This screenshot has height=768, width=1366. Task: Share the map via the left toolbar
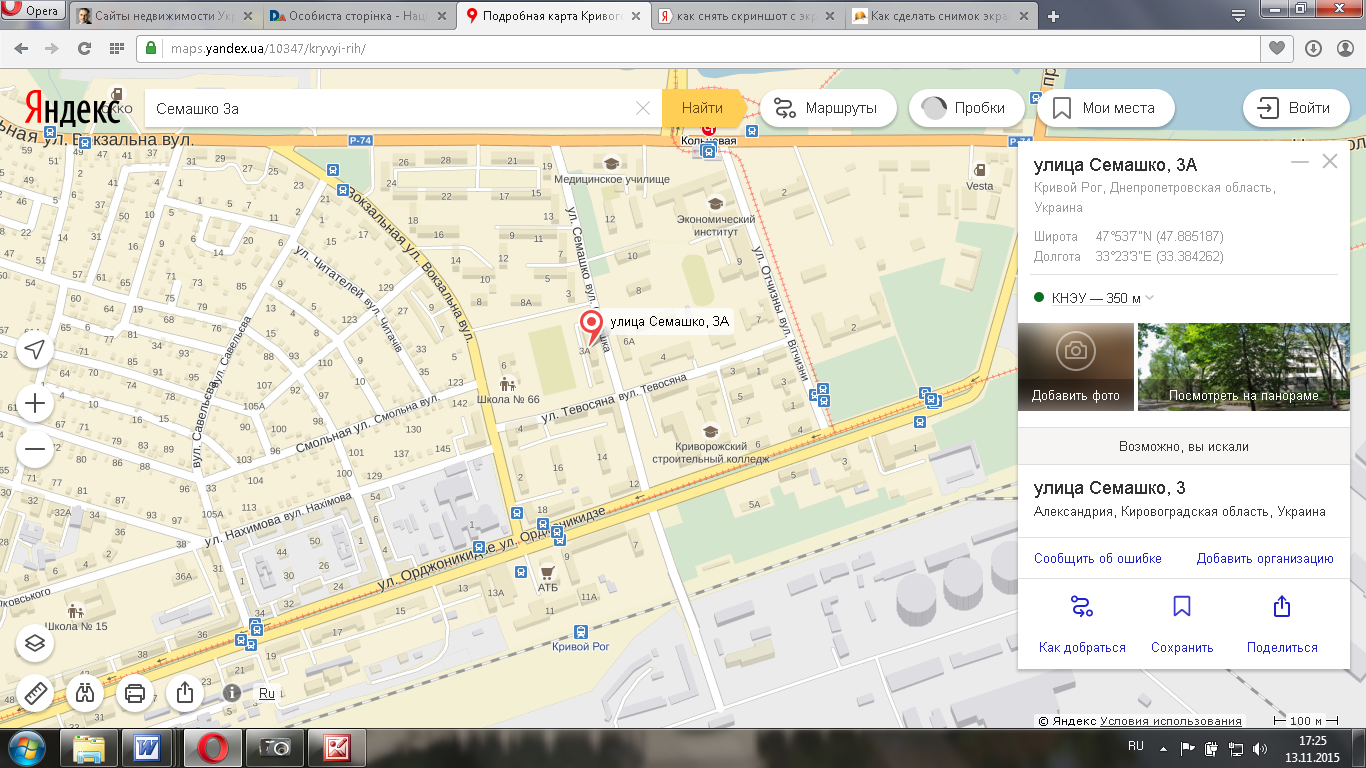click(185, 692)
